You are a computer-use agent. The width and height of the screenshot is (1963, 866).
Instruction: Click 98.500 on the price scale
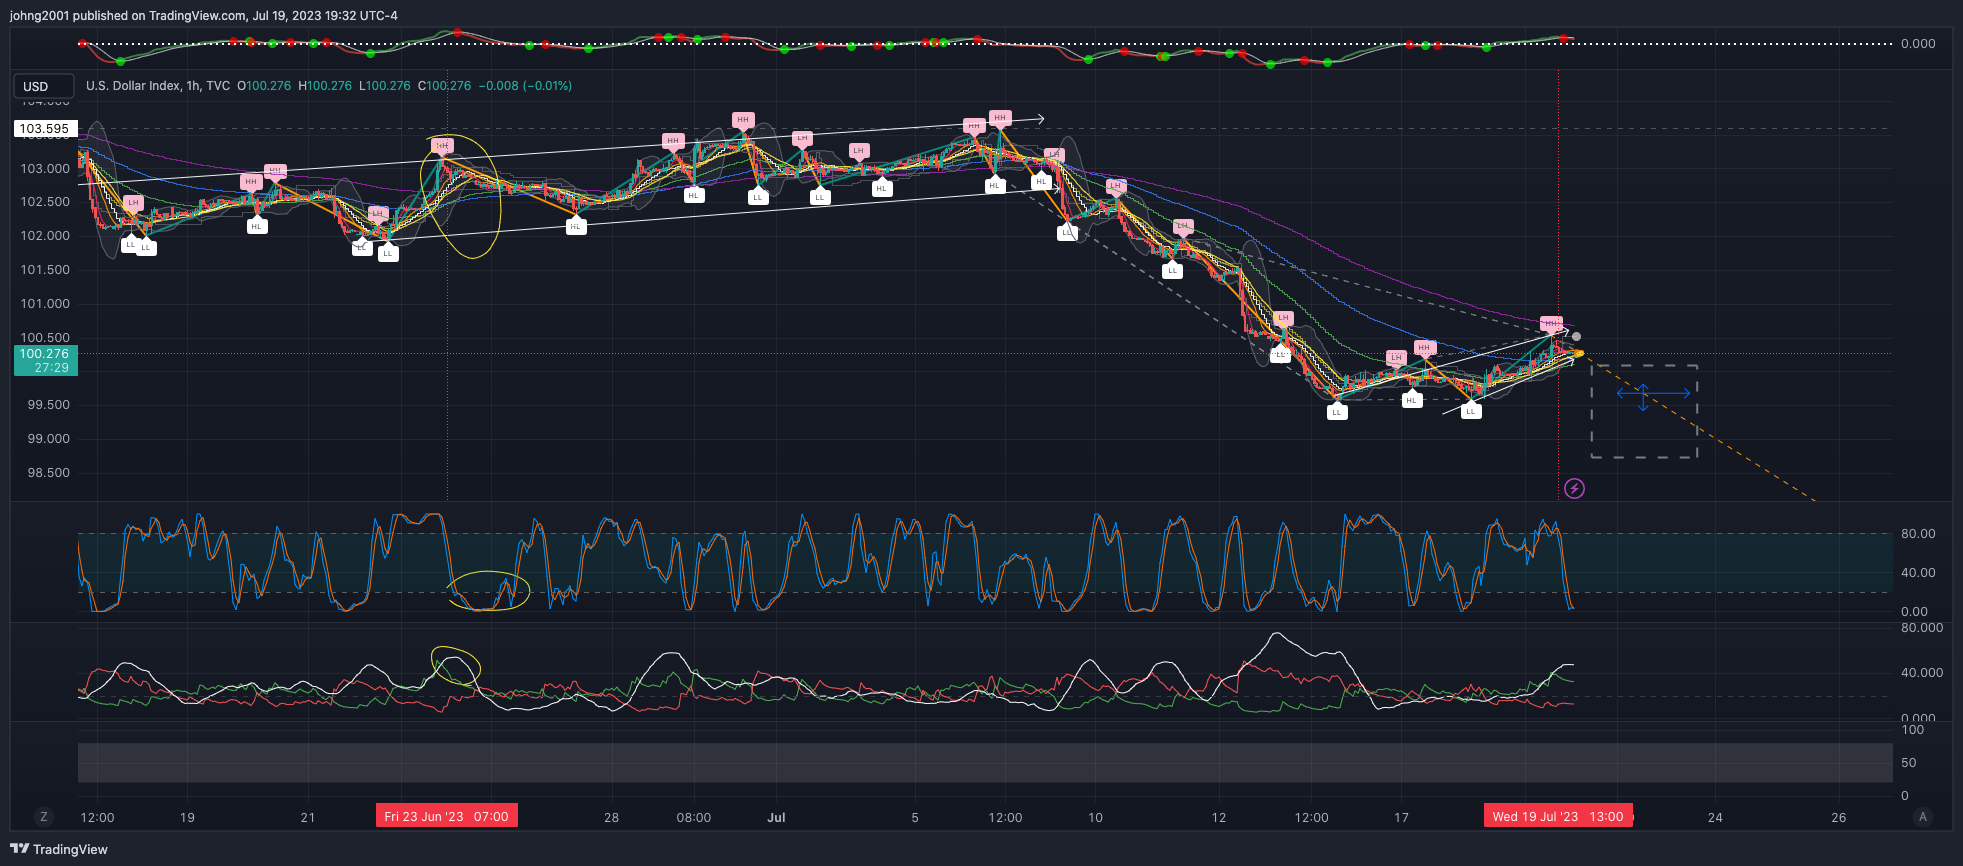[48, 473]
